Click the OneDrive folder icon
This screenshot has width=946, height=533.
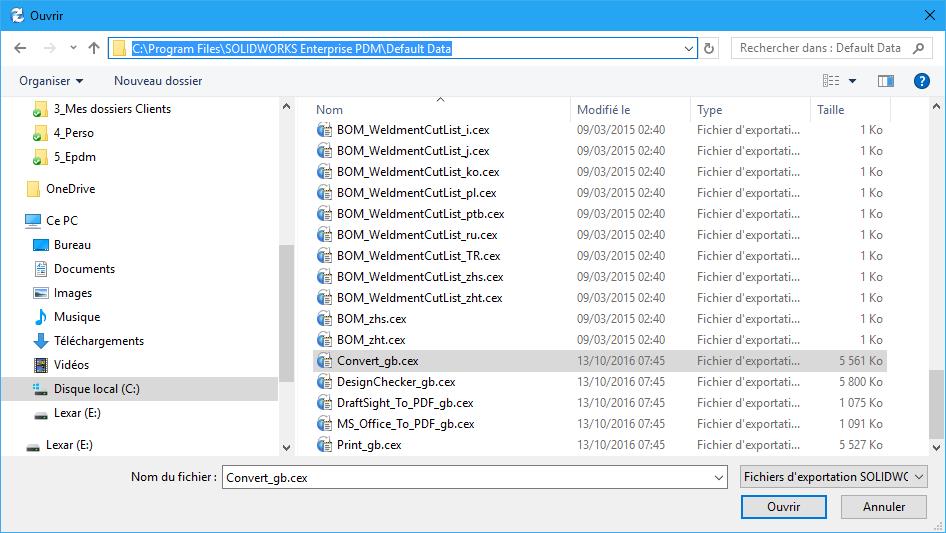tap(34, 189)
